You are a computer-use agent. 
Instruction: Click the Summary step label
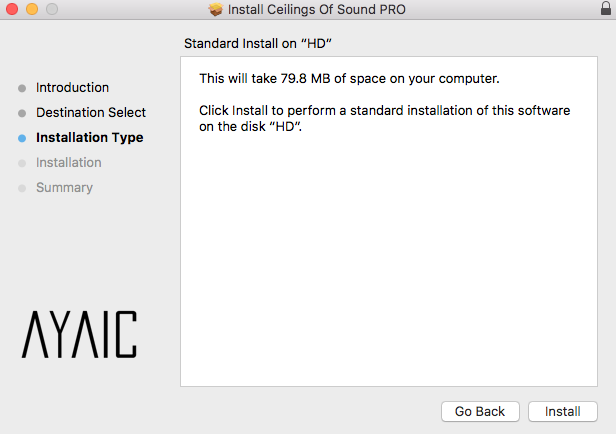64,188
